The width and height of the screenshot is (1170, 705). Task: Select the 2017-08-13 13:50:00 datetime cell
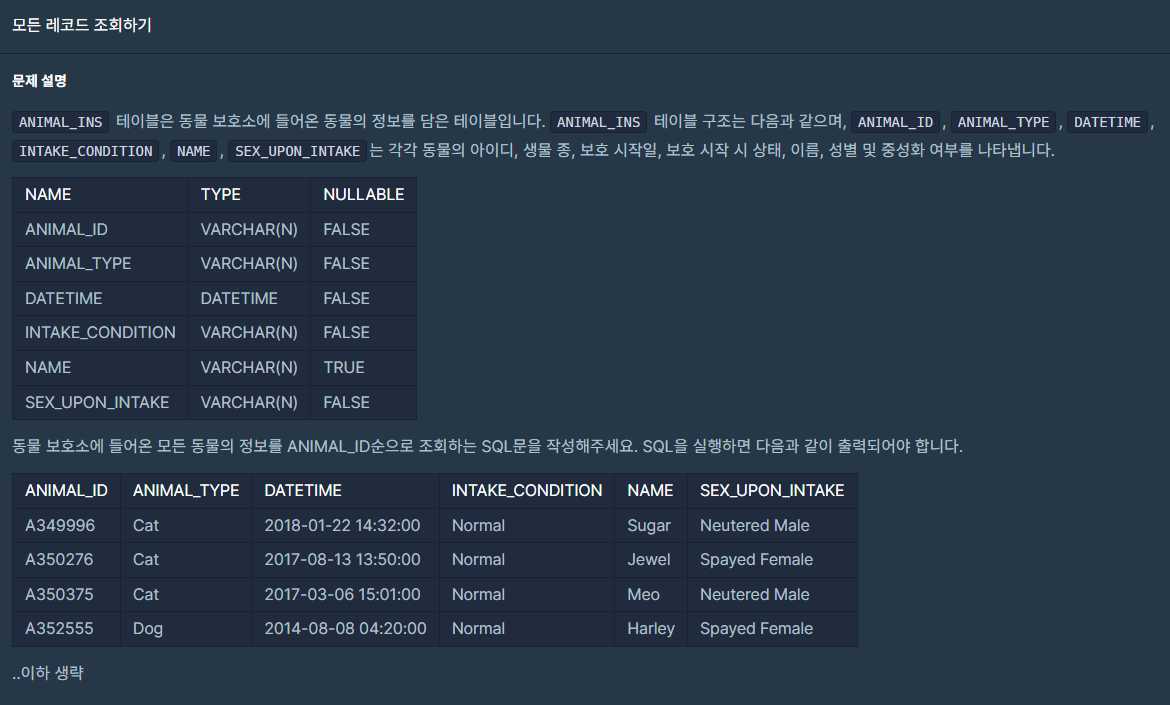pyautogui.click(x=342, y=559)
